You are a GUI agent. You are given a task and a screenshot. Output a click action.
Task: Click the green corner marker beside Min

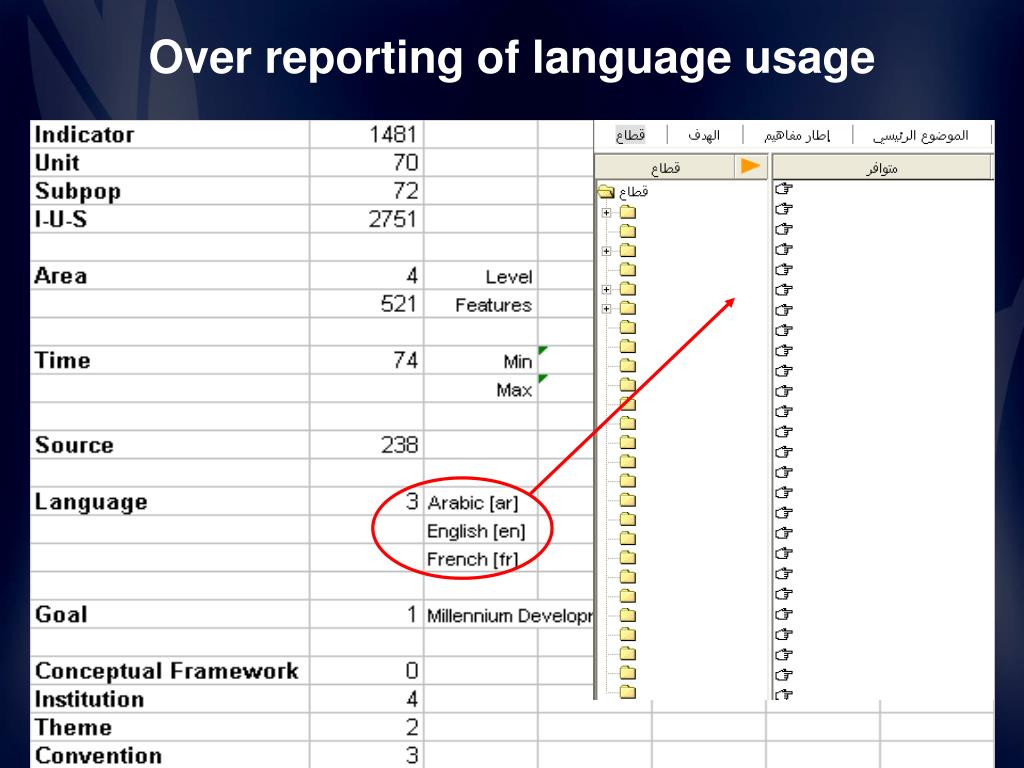[543, 350]
